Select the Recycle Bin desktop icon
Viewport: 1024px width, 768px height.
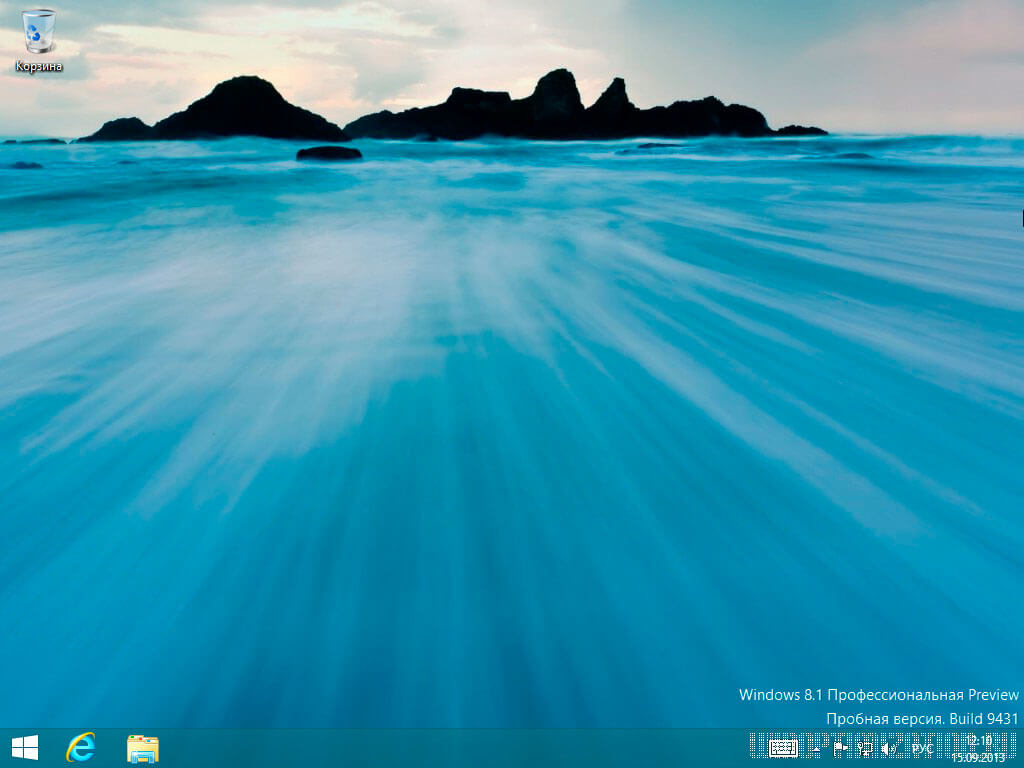click(x=39, y=32)
